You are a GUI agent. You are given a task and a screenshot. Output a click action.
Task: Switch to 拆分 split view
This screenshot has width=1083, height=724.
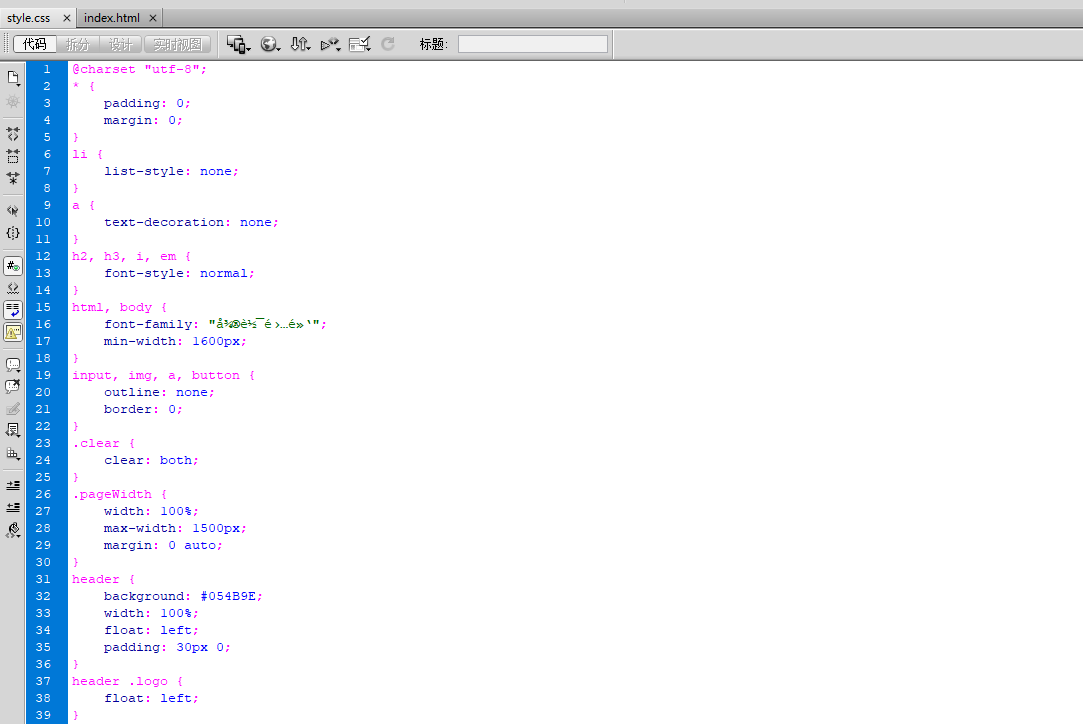click(77, 44)
